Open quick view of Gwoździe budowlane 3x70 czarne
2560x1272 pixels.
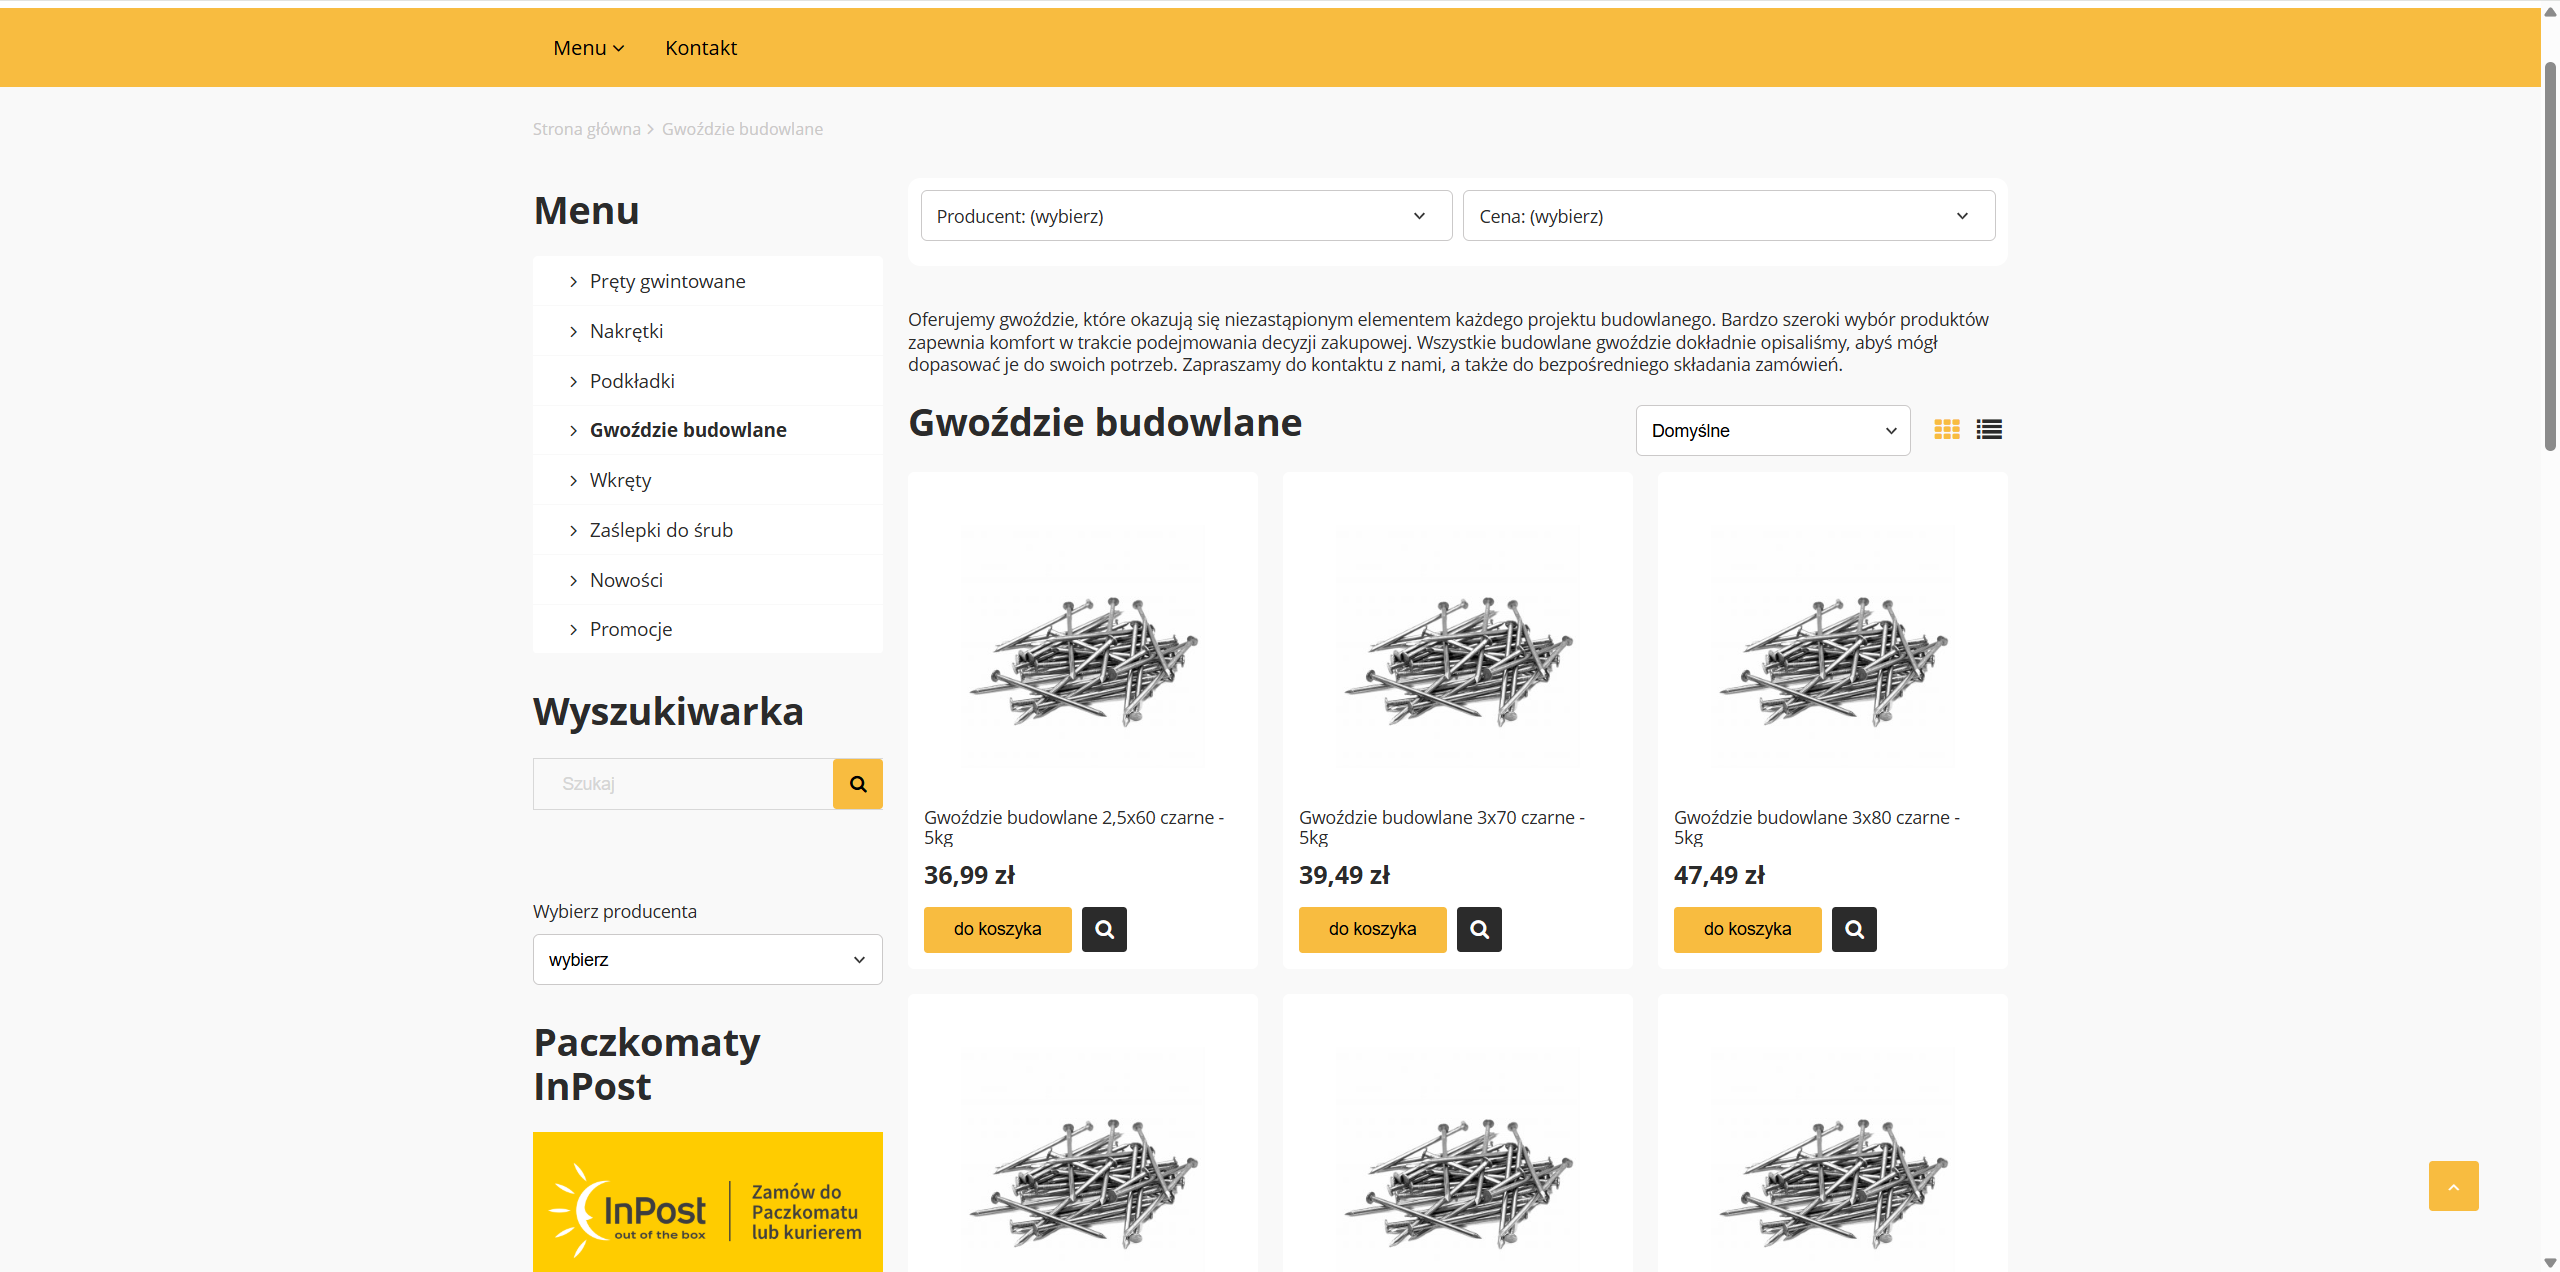(x=1479, y=929)
